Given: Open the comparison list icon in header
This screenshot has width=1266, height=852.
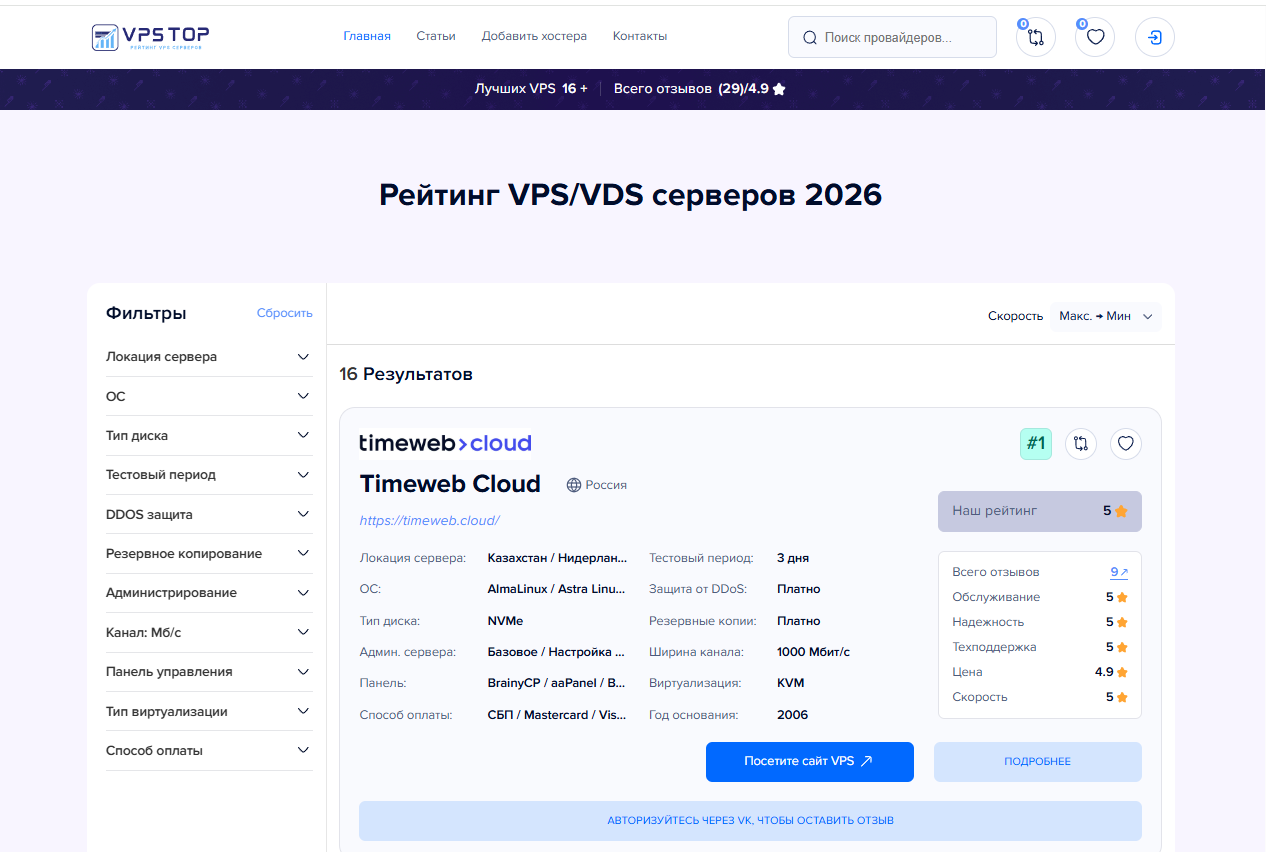Looking at the screenshot, I should 1036,37.
